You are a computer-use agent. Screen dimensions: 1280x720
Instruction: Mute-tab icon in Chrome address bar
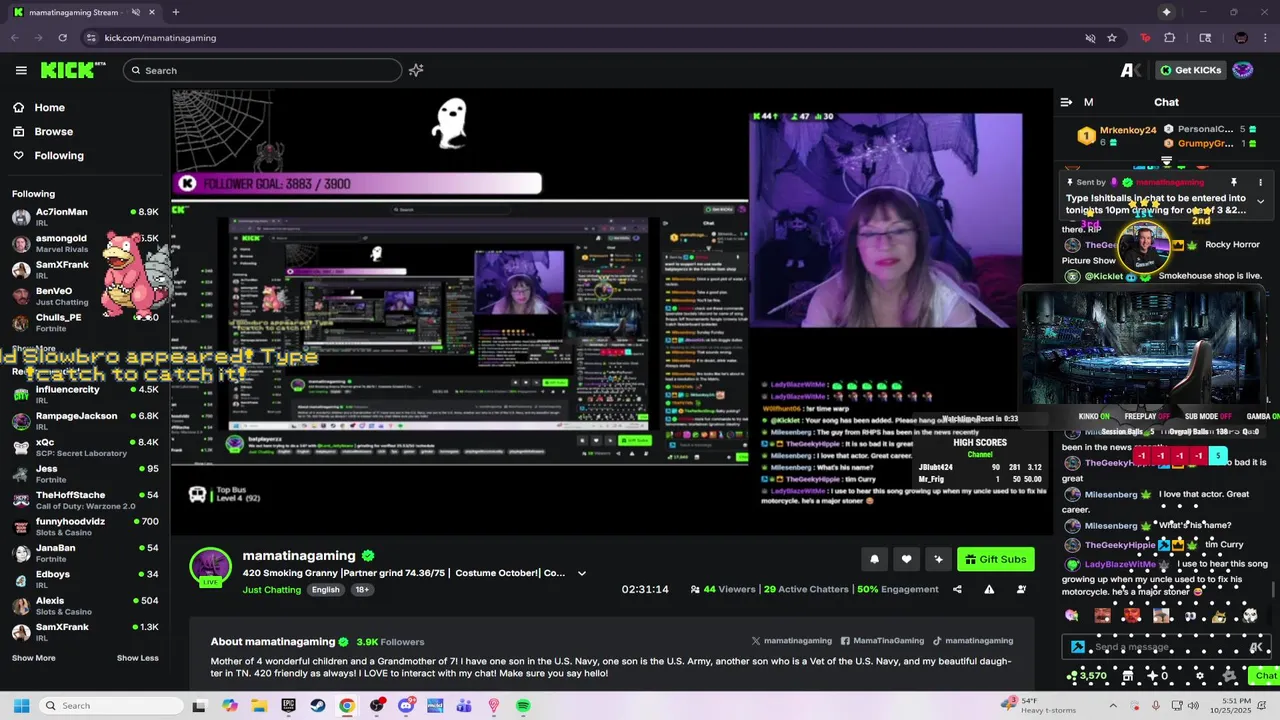coord(1090,38)
